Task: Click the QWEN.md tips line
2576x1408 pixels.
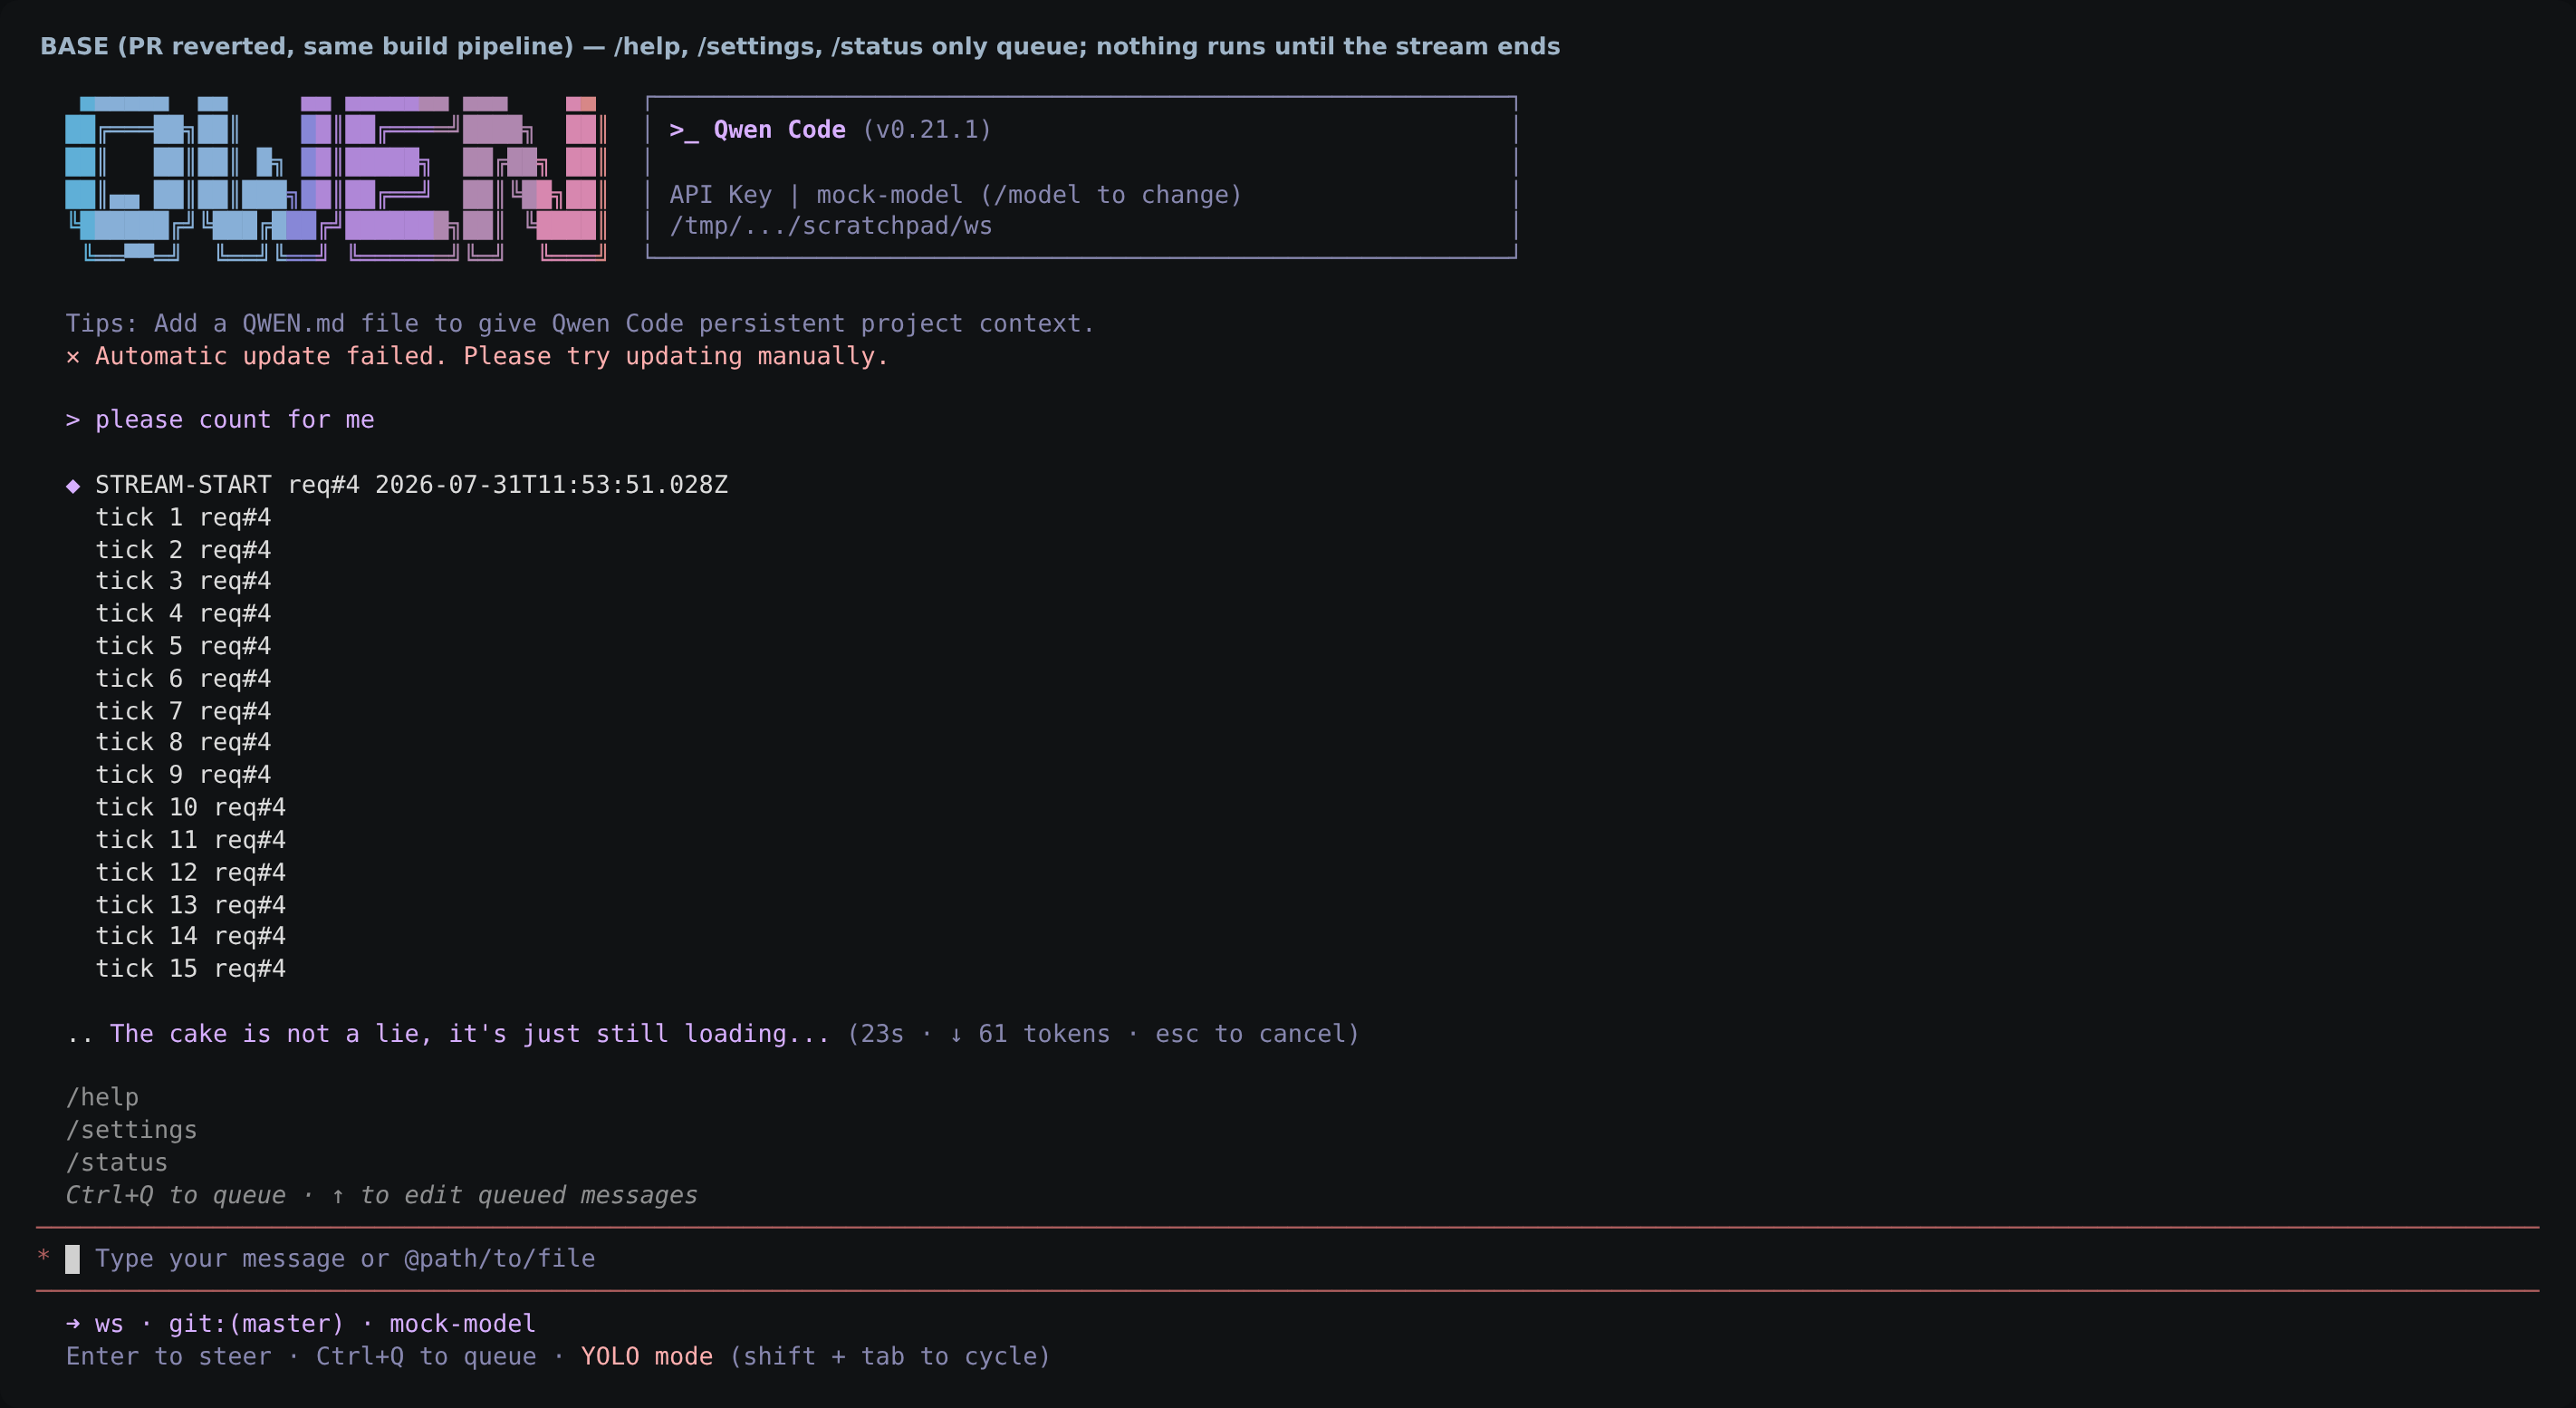Action: click(x=580, y=324)
